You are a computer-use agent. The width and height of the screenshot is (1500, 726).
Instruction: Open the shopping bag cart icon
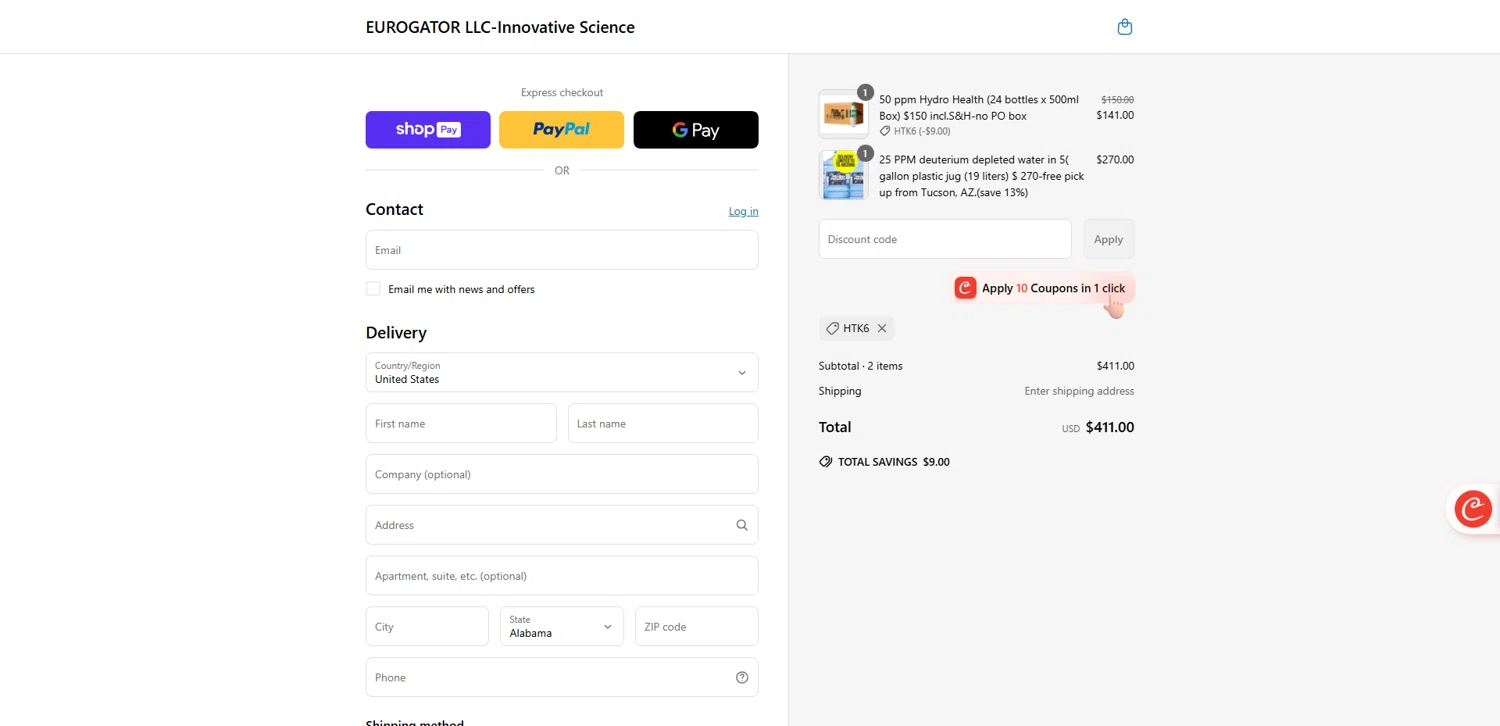[x=1124, y=27]
